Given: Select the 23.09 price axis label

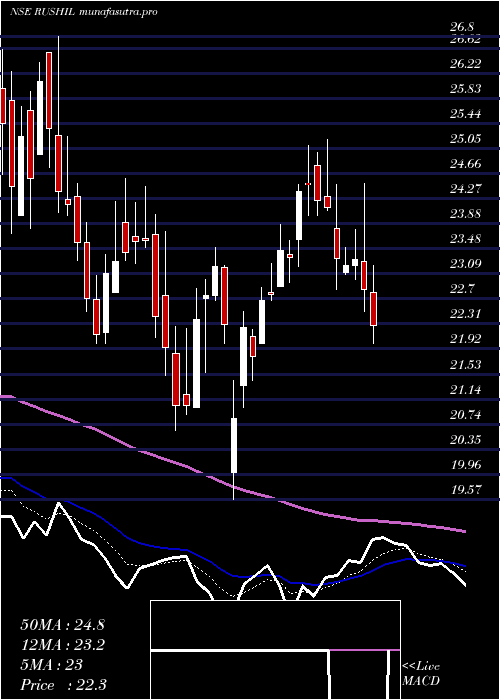Looking at the screenshot, I should pyautogui.click(x=466, y=264).
